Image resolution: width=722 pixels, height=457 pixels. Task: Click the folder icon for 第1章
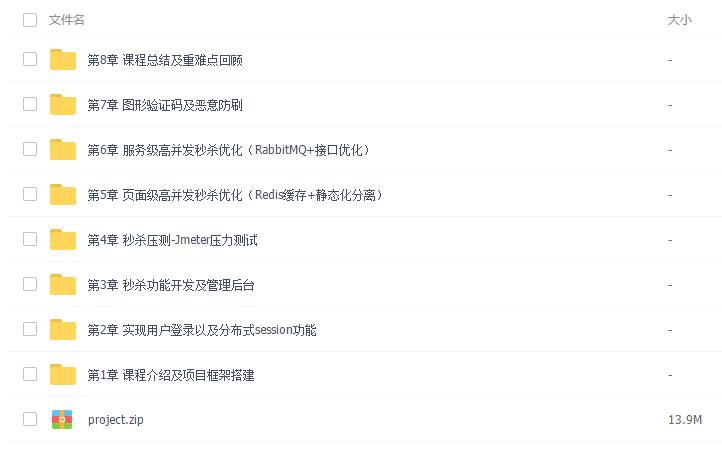point(63,375)
